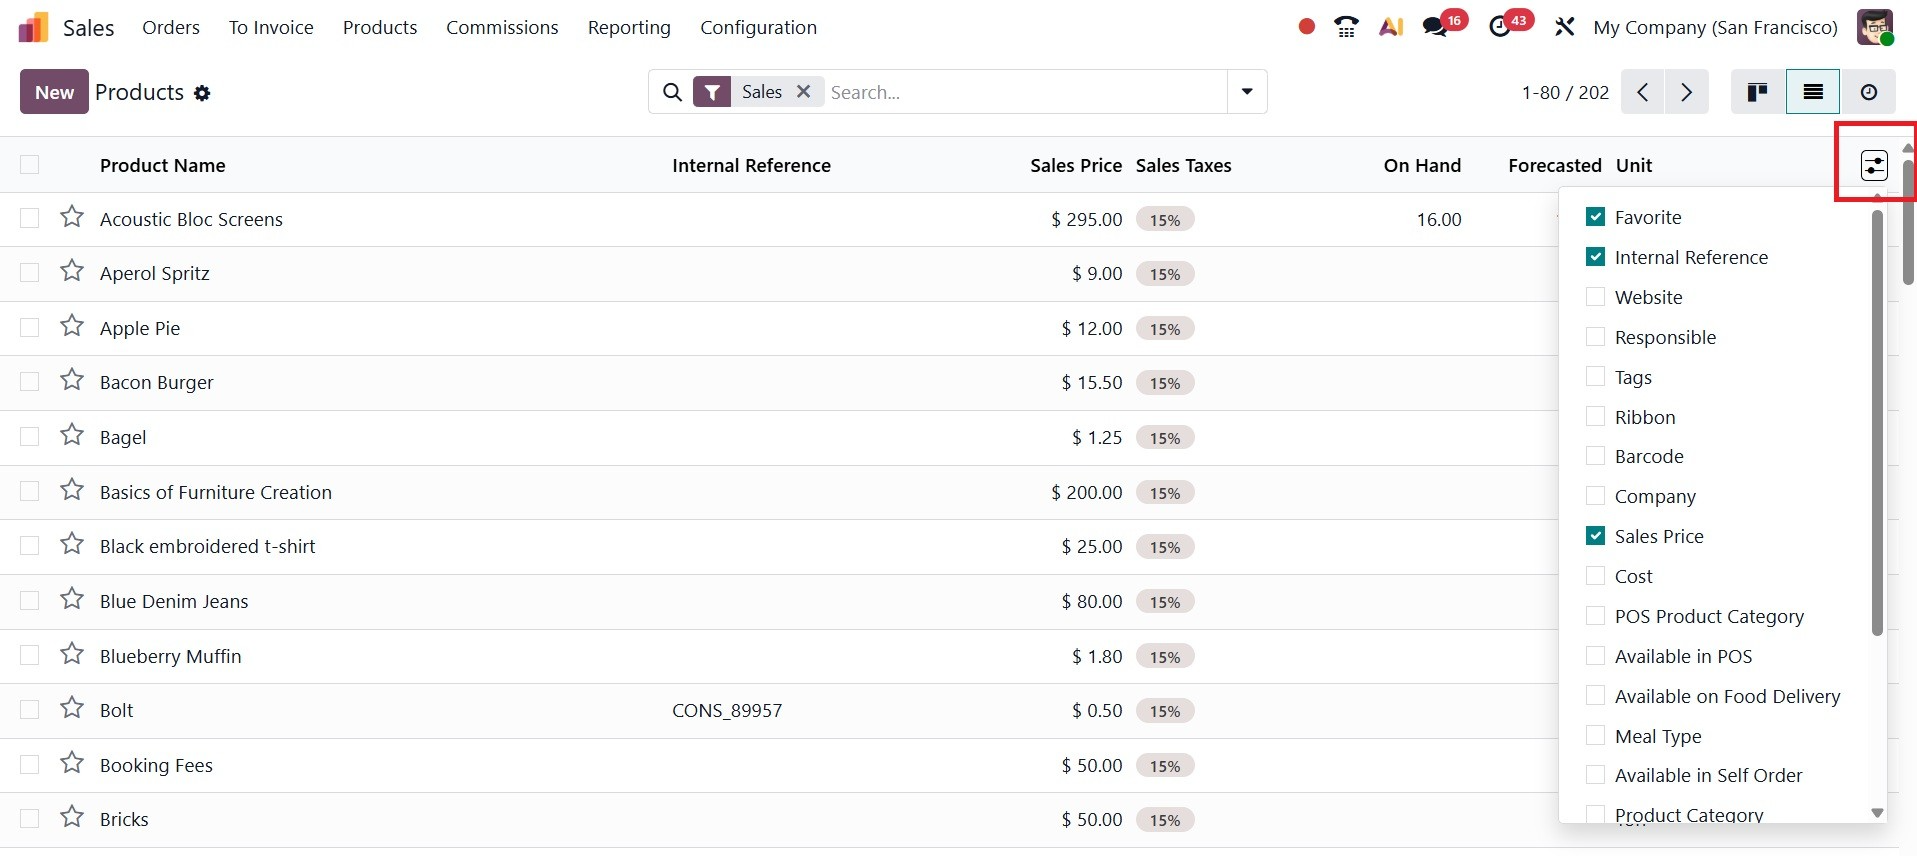
Task: Click the Sales app logo icon
Action: [33, 27]
